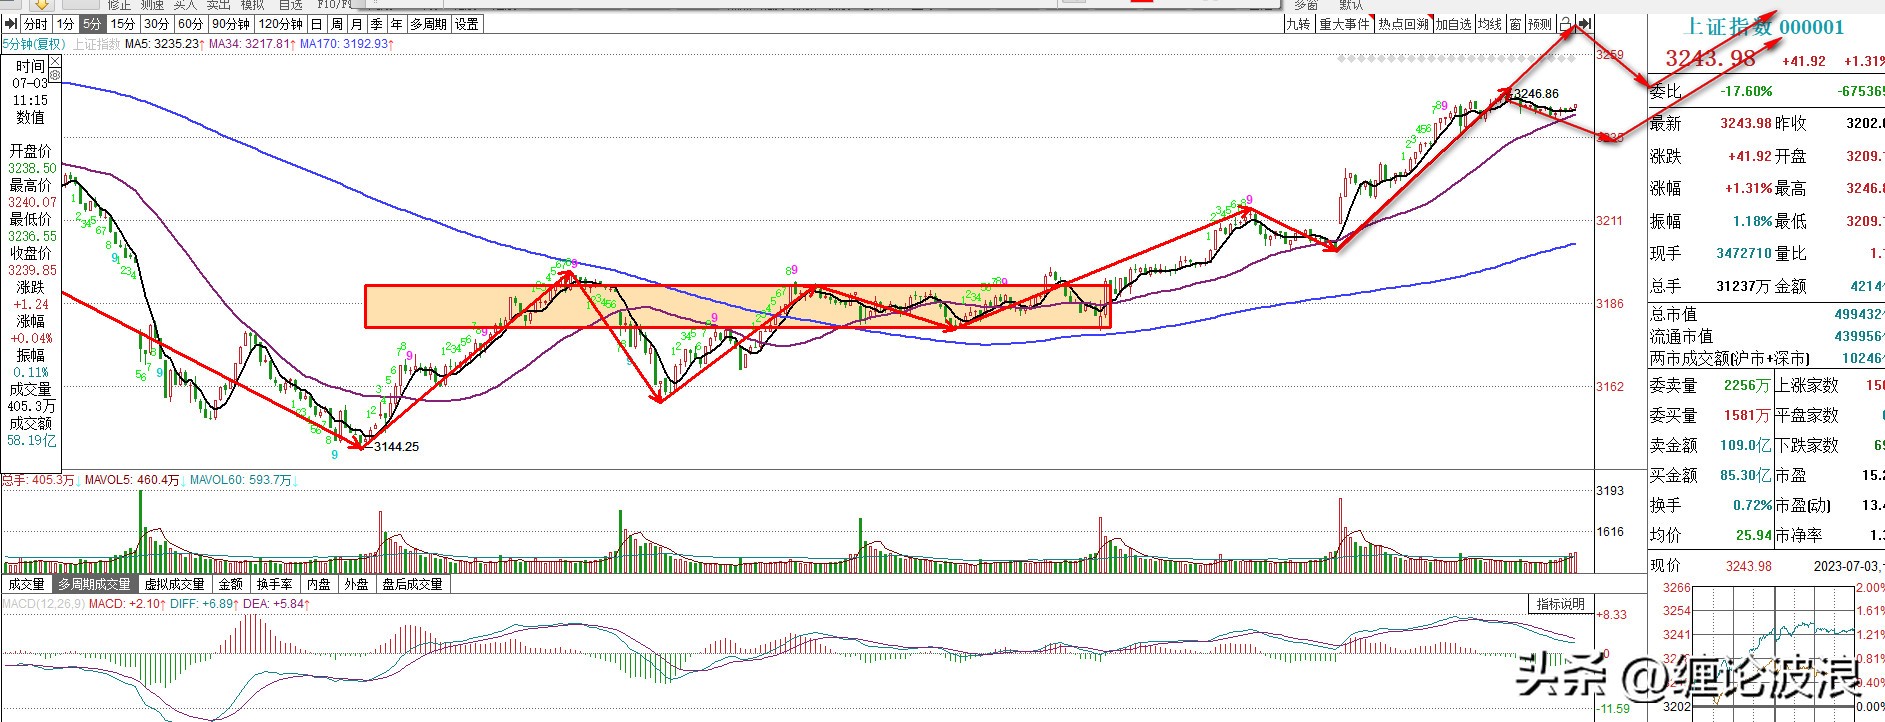
Task: Select the 换手率 tab
Action: 275,584
